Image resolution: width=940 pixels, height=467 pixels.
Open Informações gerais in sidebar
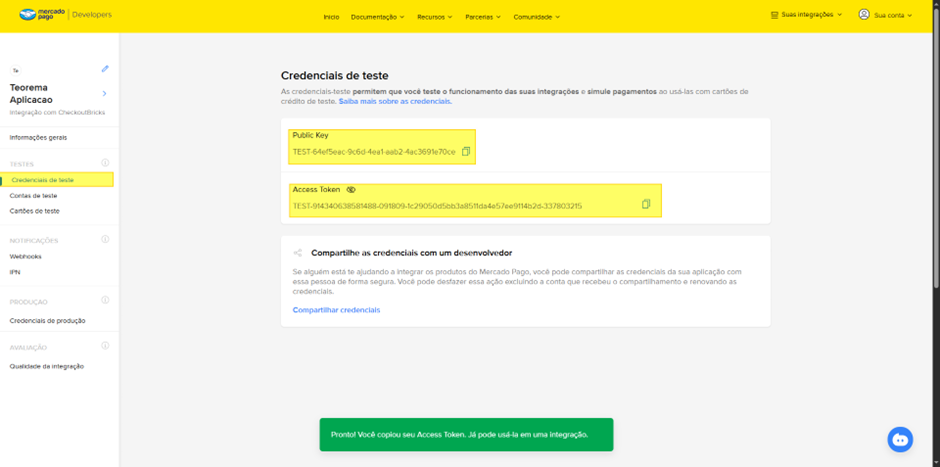(38, 137)
